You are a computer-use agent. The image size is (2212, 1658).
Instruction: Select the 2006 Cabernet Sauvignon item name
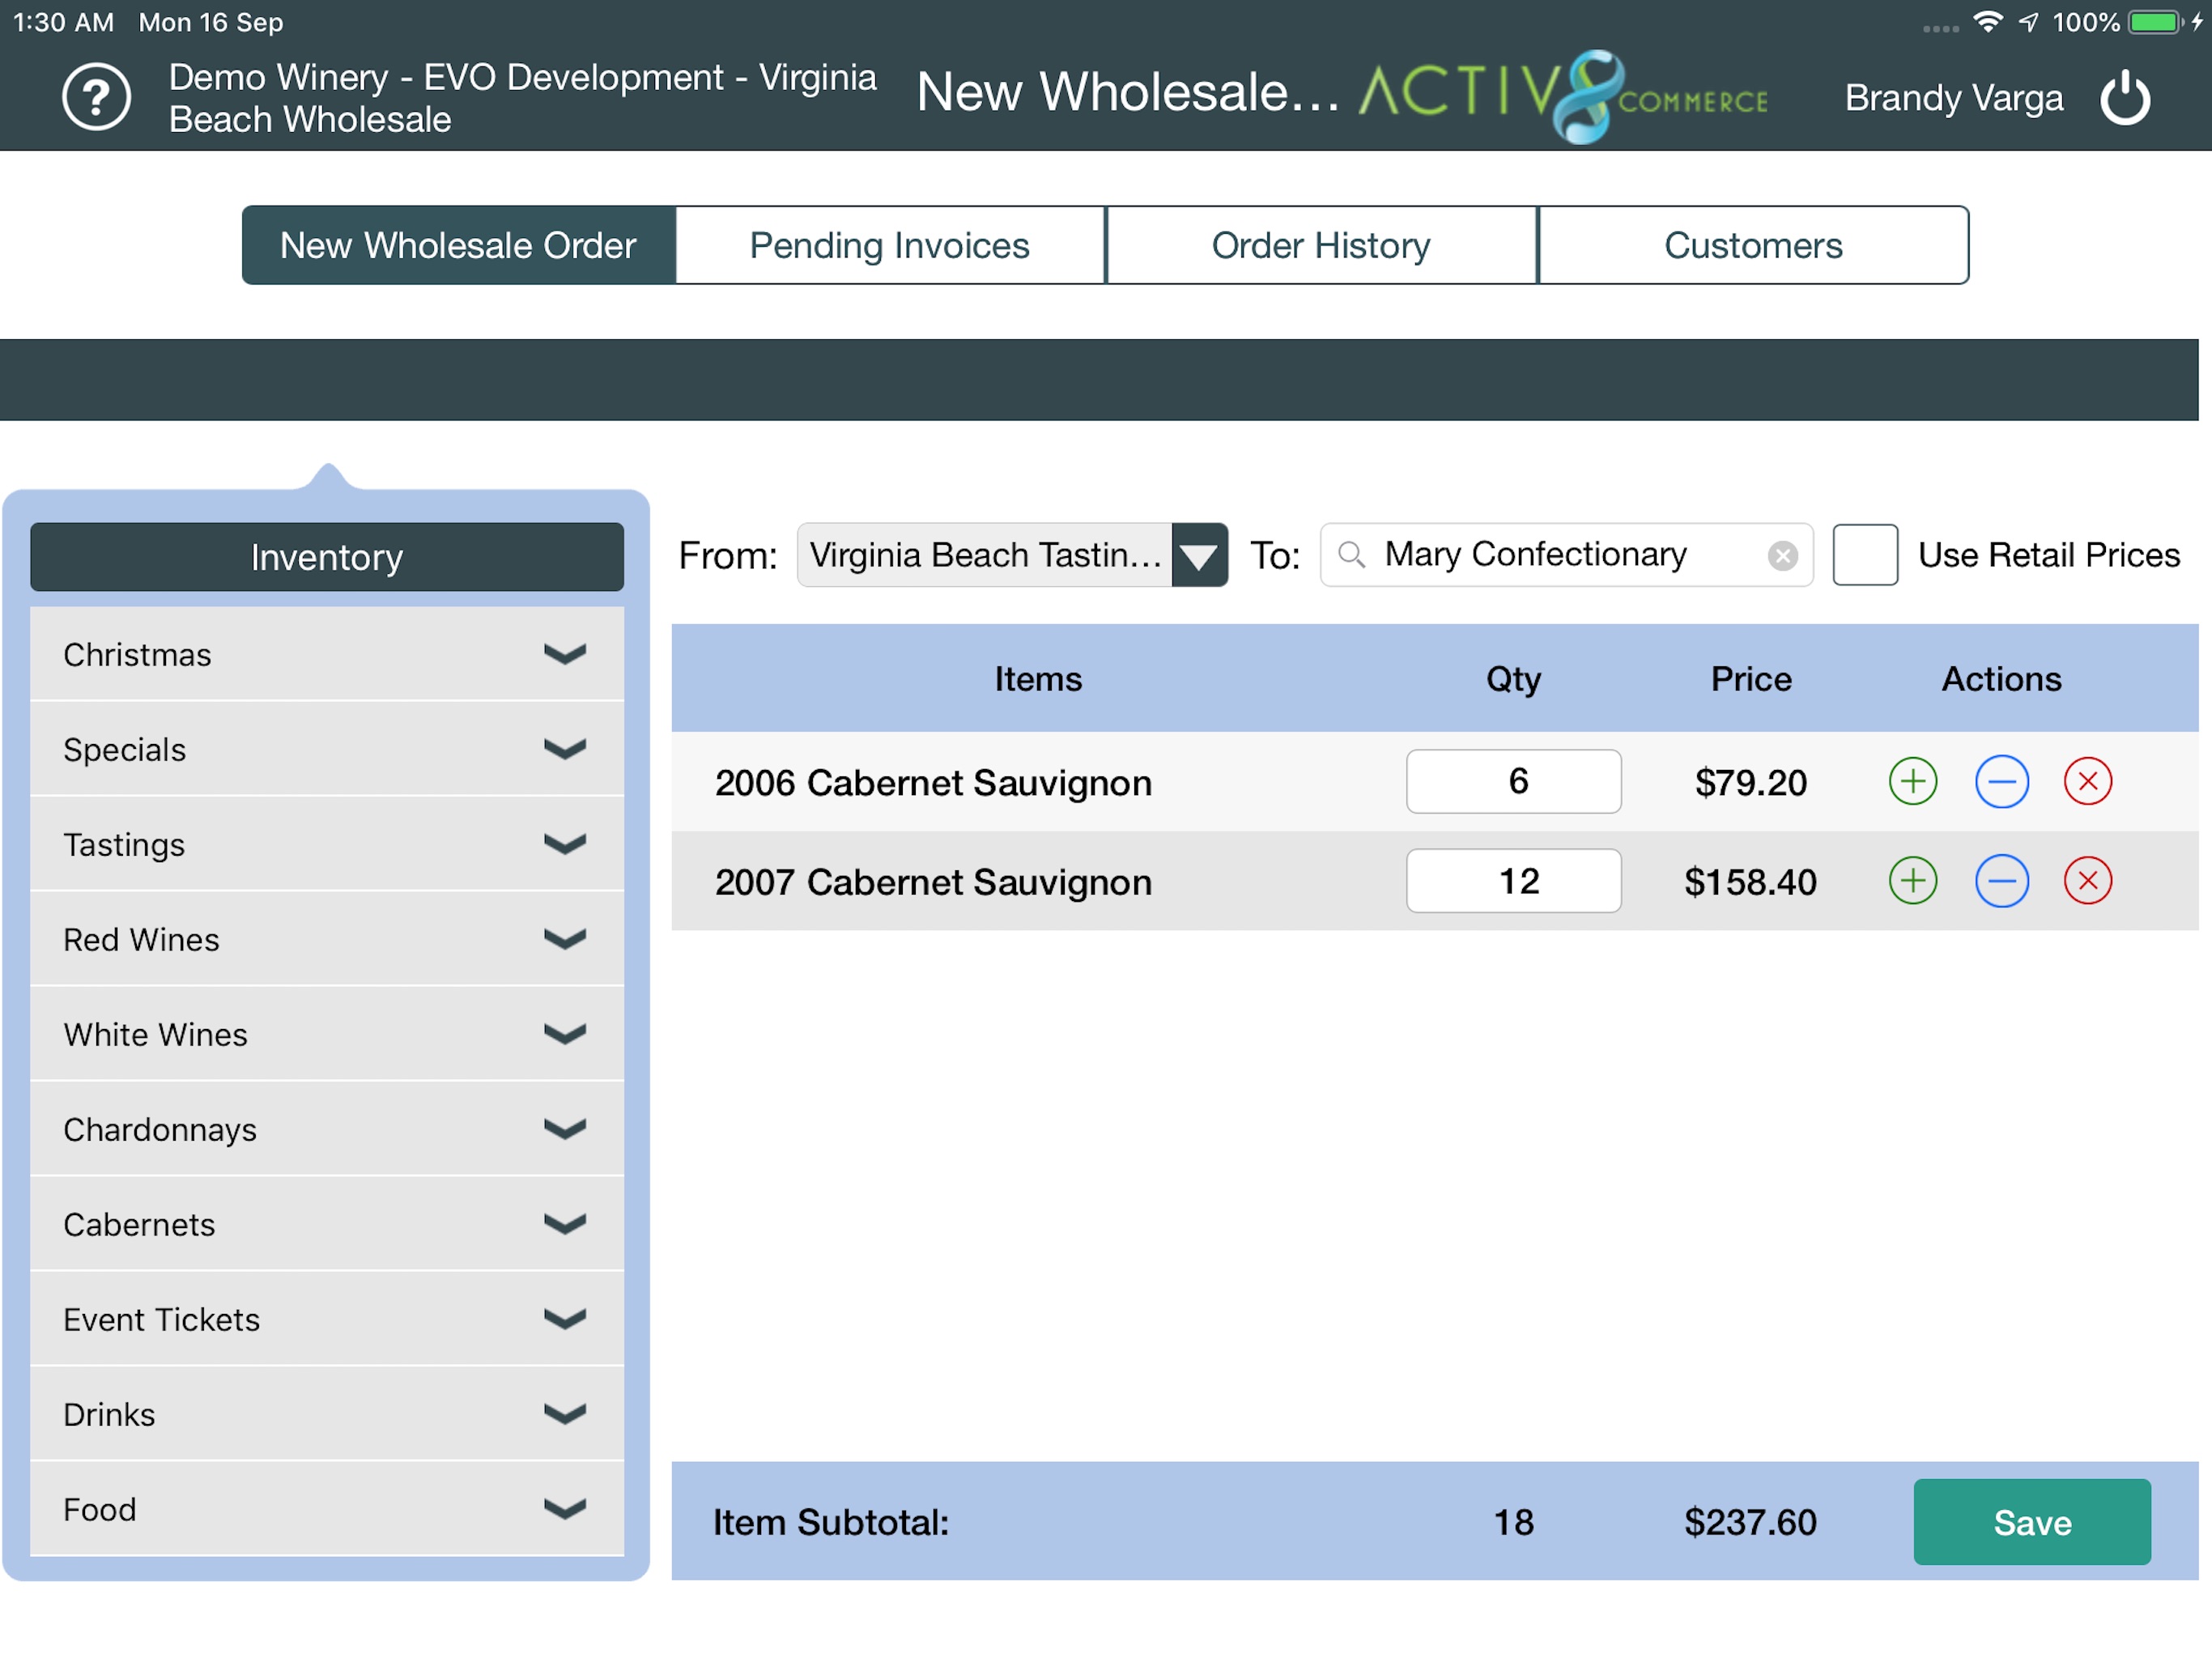(933, 782)
